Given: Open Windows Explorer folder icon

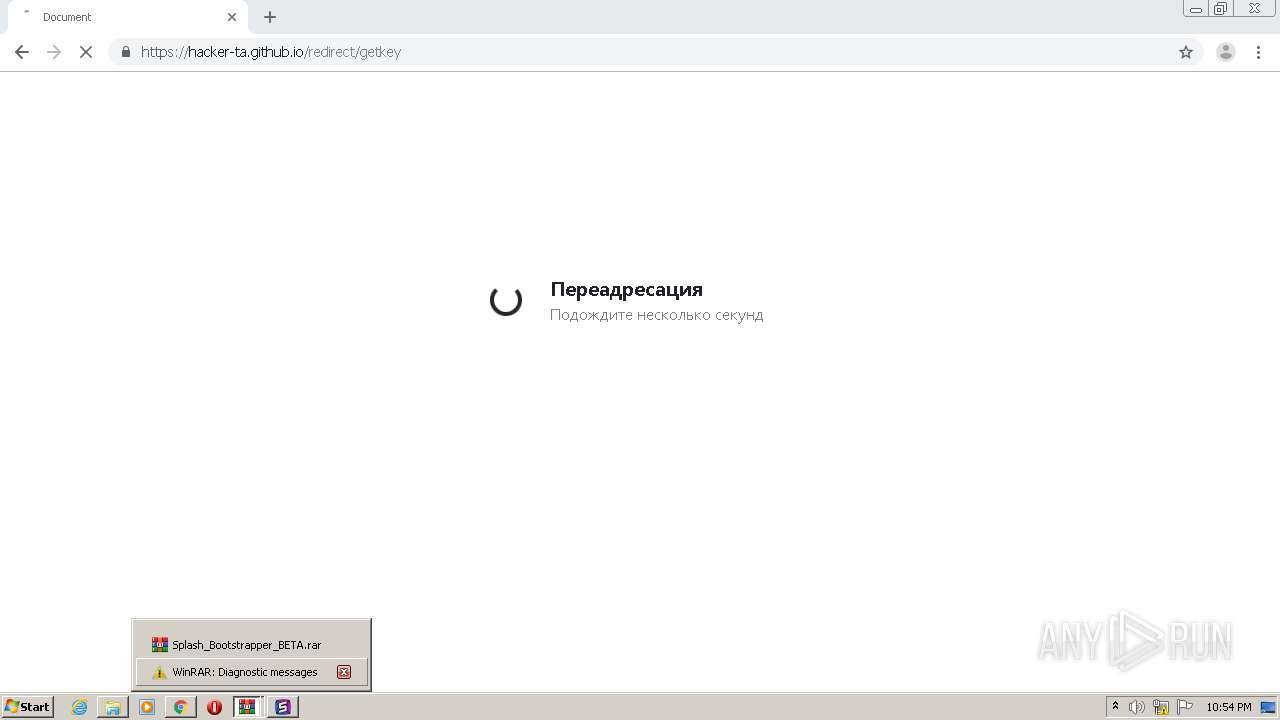Looking at the screenshot, I should (x=113, y=707).
